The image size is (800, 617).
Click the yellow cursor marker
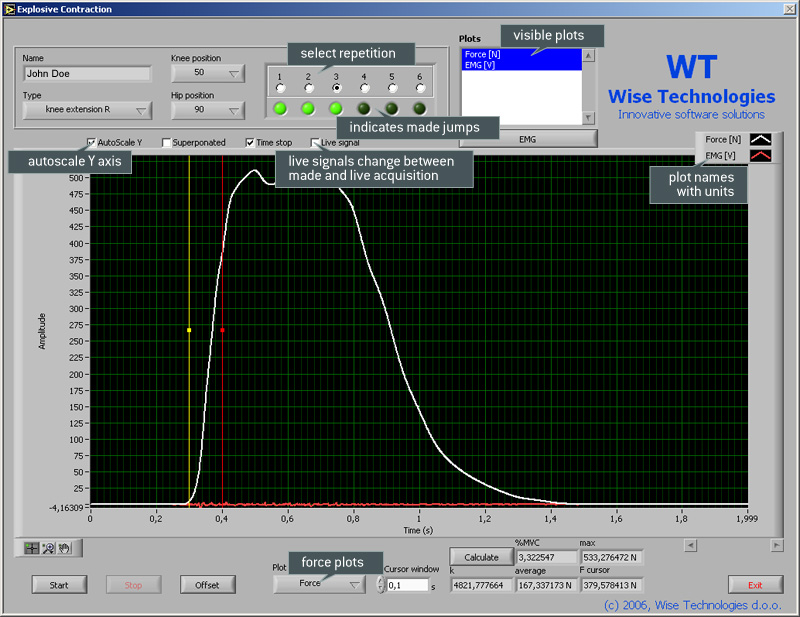189,330
